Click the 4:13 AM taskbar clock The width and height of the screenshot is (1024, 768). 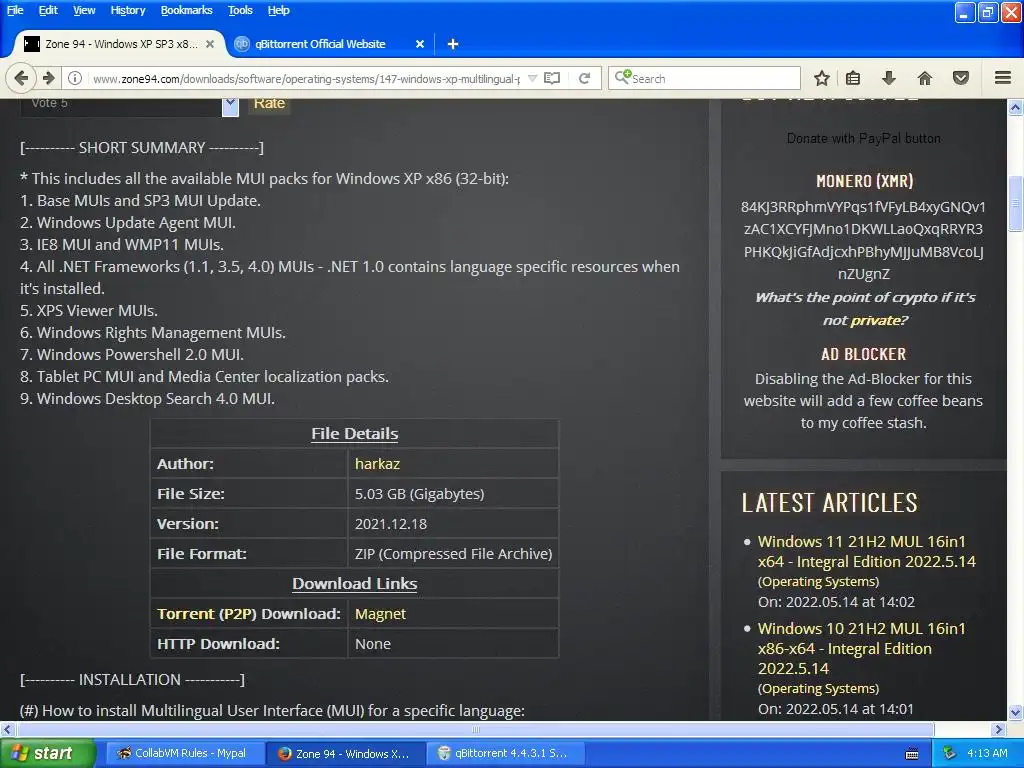coord(987,753)
